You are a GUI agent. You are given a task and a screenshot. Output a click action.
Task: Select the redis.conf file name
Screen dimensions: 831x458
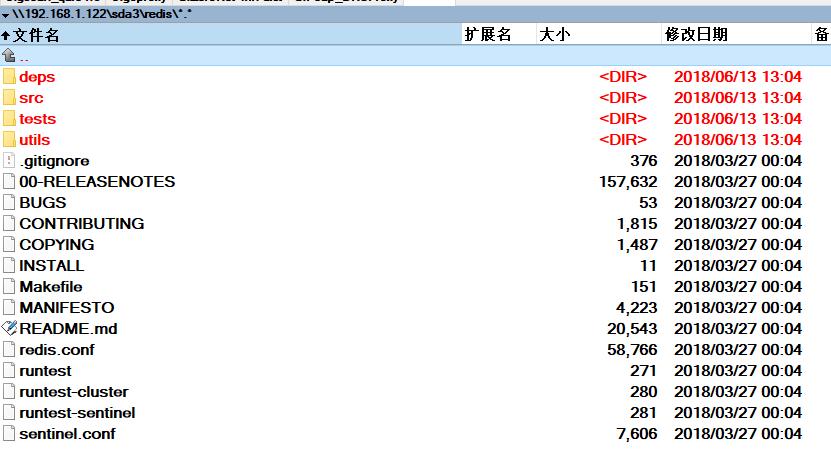tap(57, 350)
